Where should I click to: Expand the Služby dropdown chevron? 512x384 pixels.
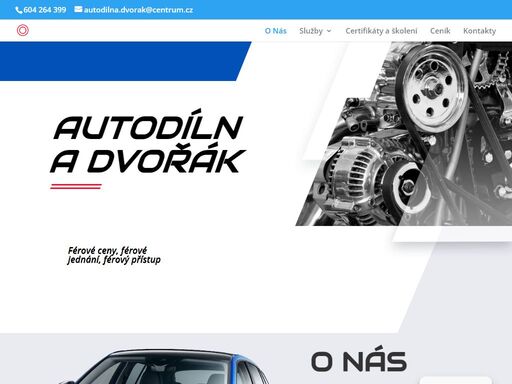tap(329, 31)
